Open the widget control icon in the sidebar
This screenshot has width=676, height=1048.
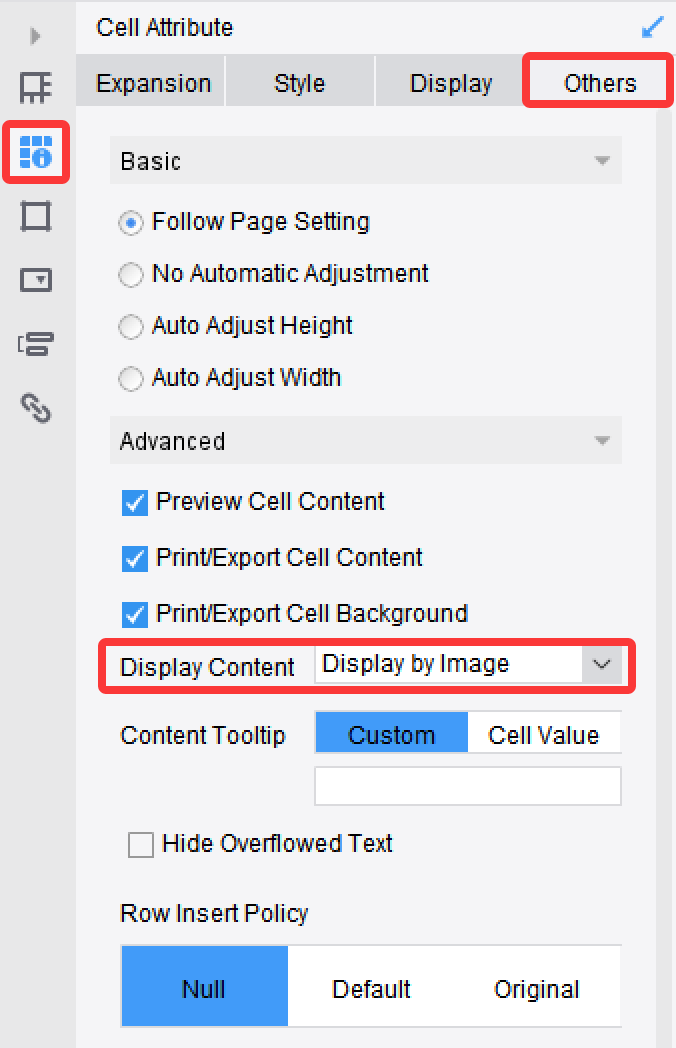[x=36, y=281]
